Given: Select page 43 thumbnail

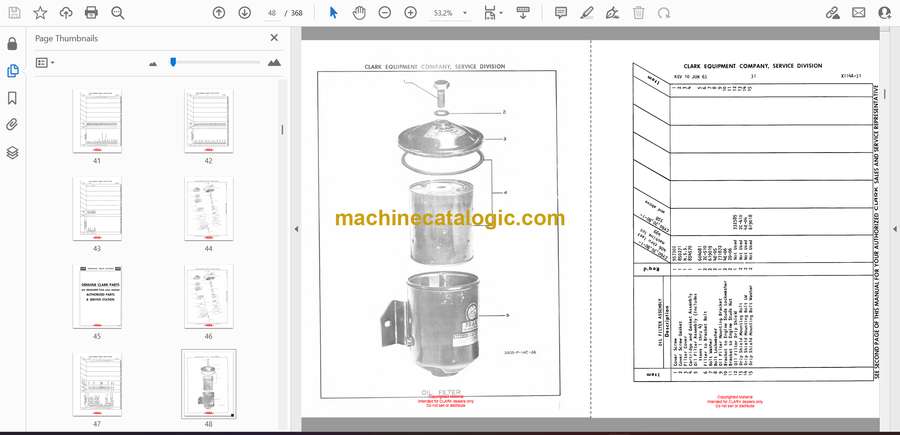Looking at the screenshot, I should click(97, 208).
